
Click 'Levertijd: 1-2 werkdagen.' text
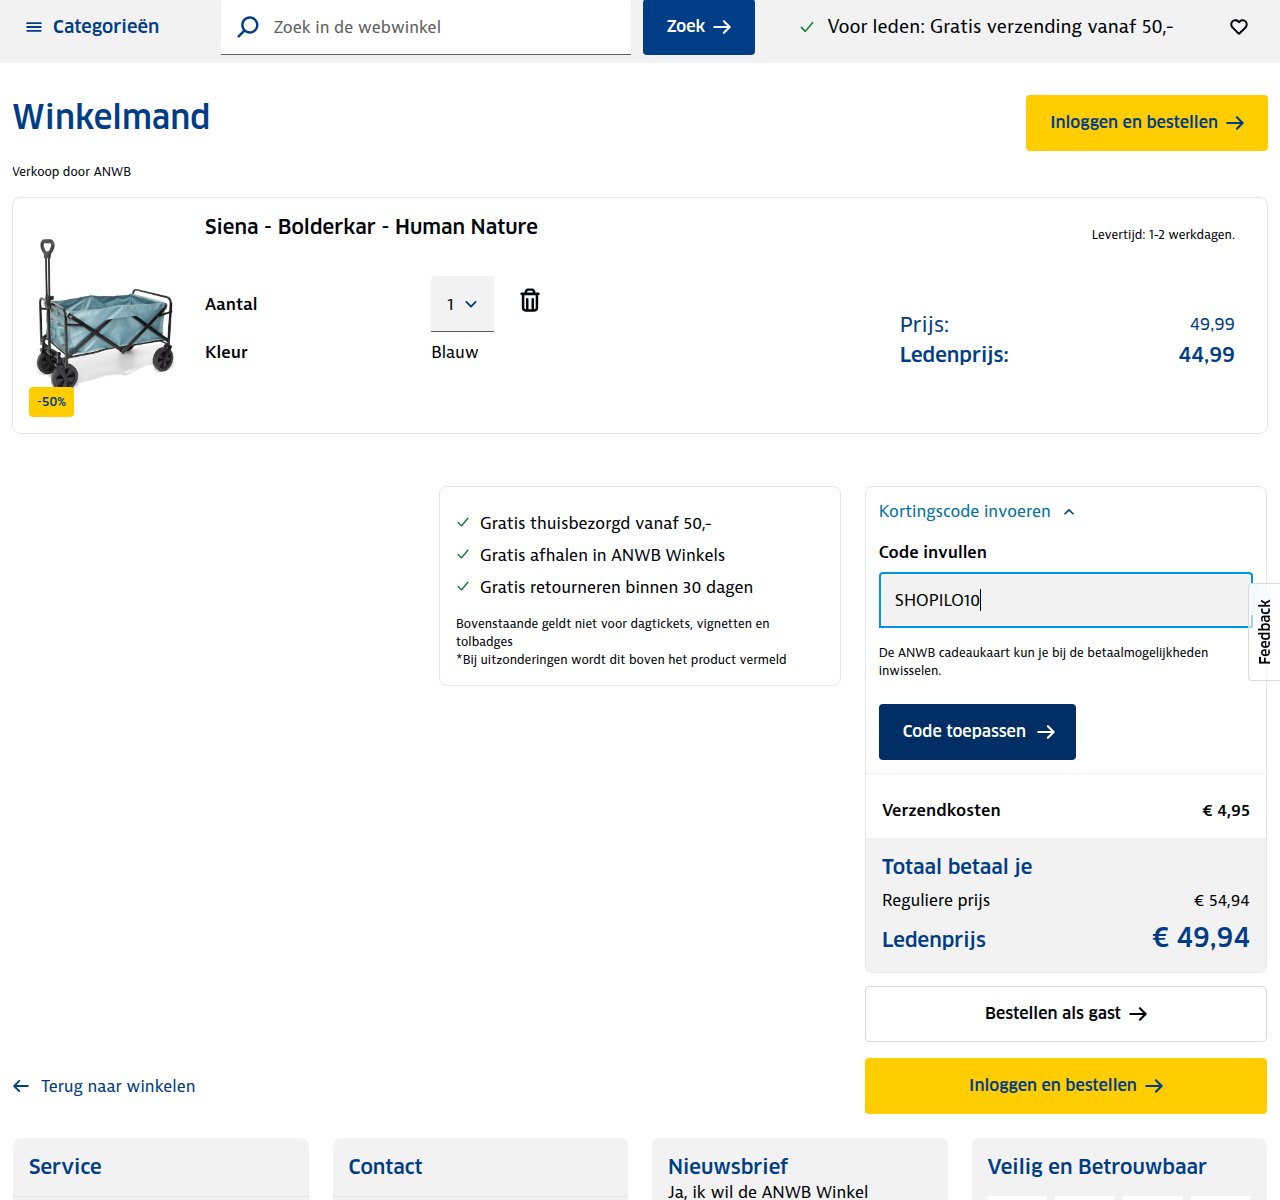tap(1163, 235)
